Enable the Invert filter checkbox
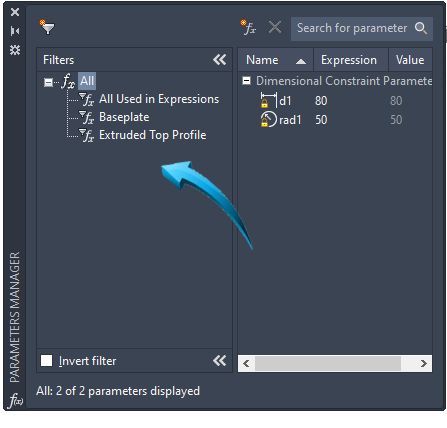 (46, 361)
